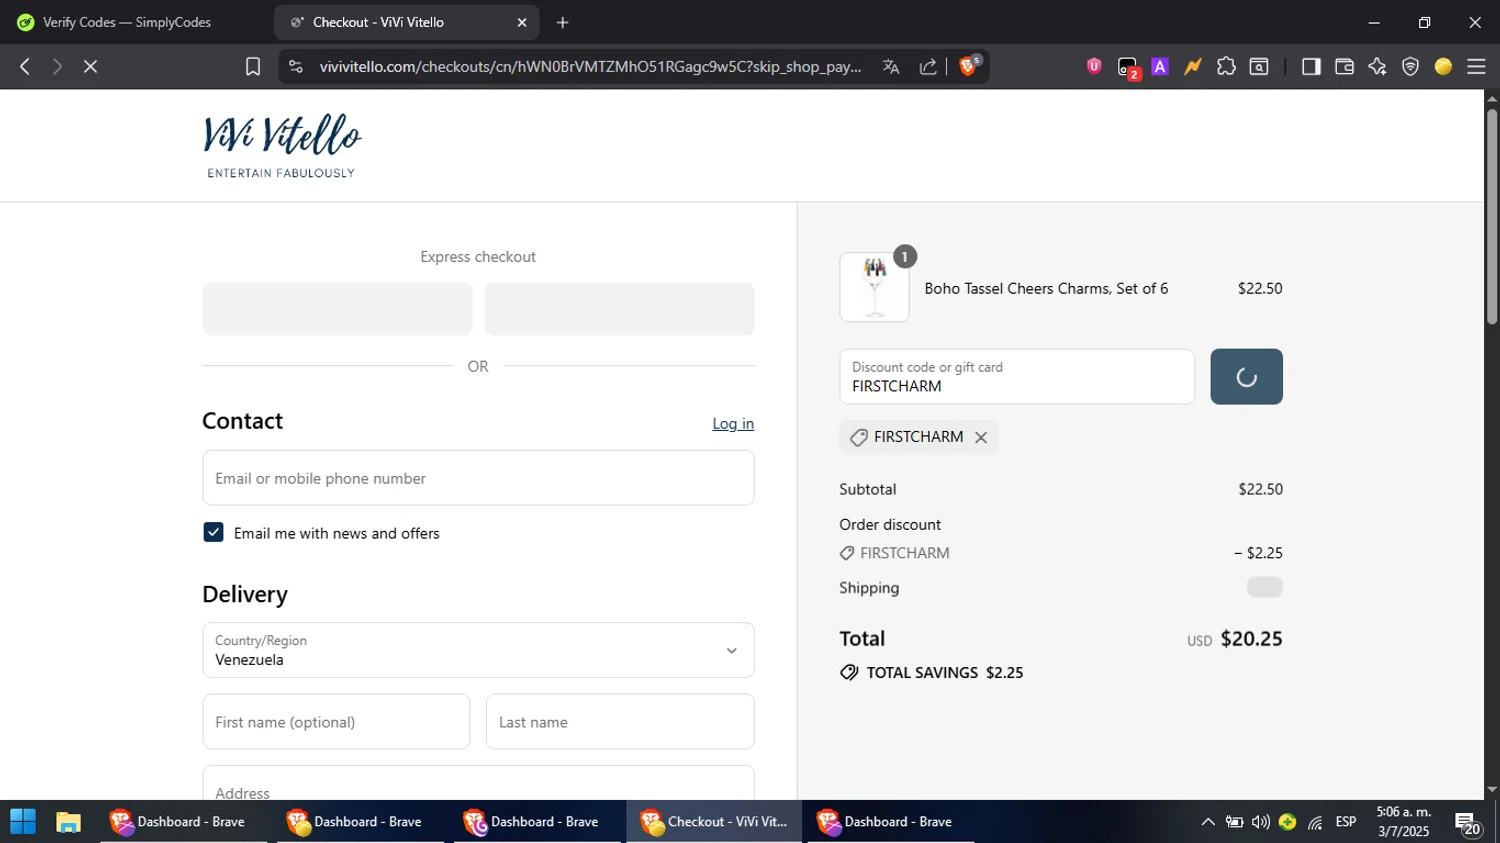The image size is (1500, 843).
Task: Click the First name (optional) field
Action: pos(336,722)
